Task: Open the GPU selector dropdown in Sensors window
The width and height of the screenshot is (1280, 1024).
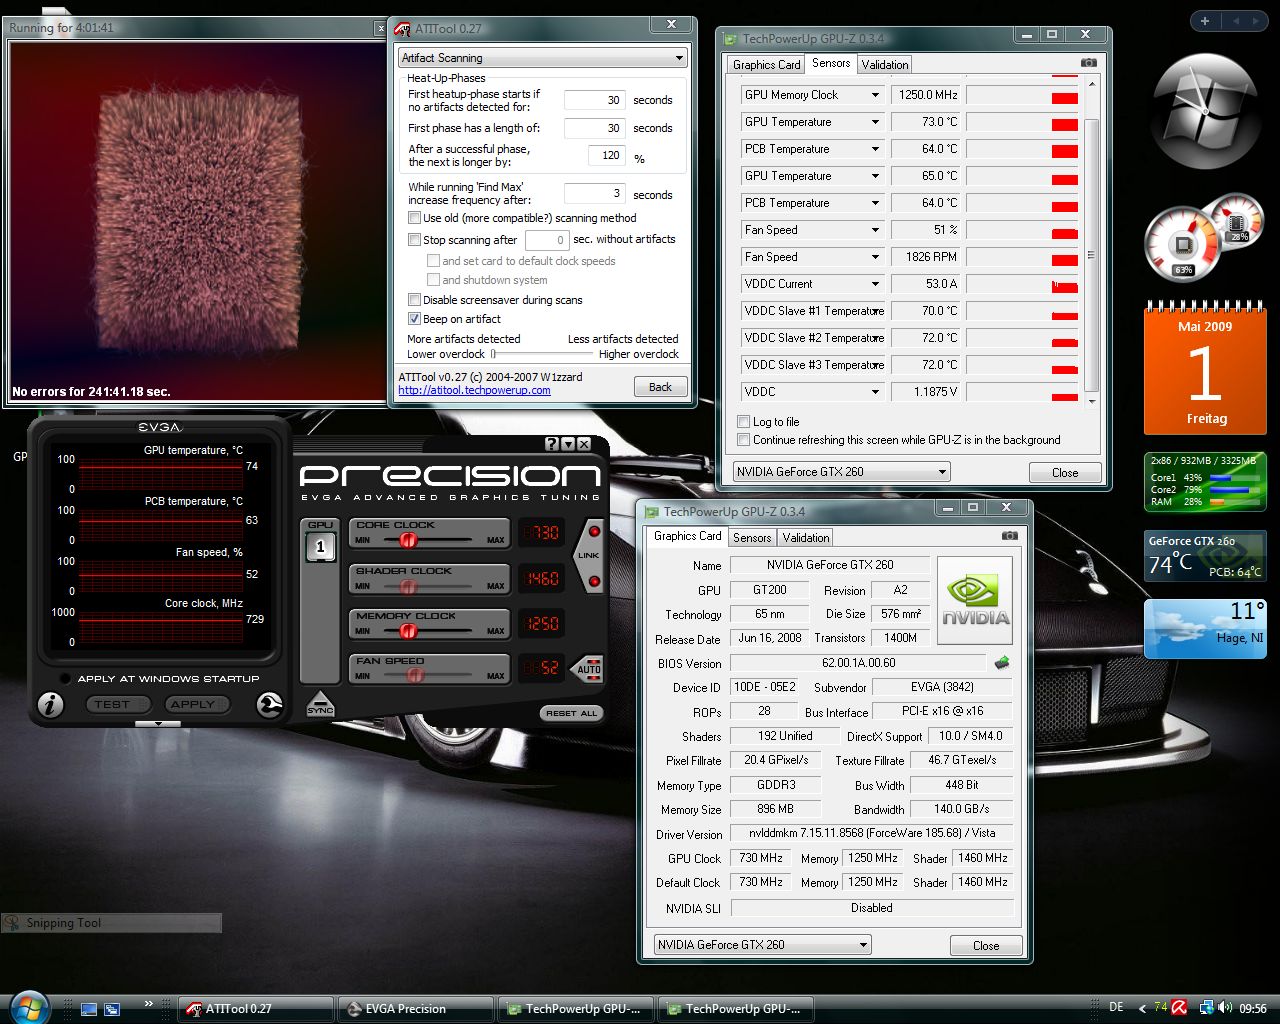Action: coord(841,472)
